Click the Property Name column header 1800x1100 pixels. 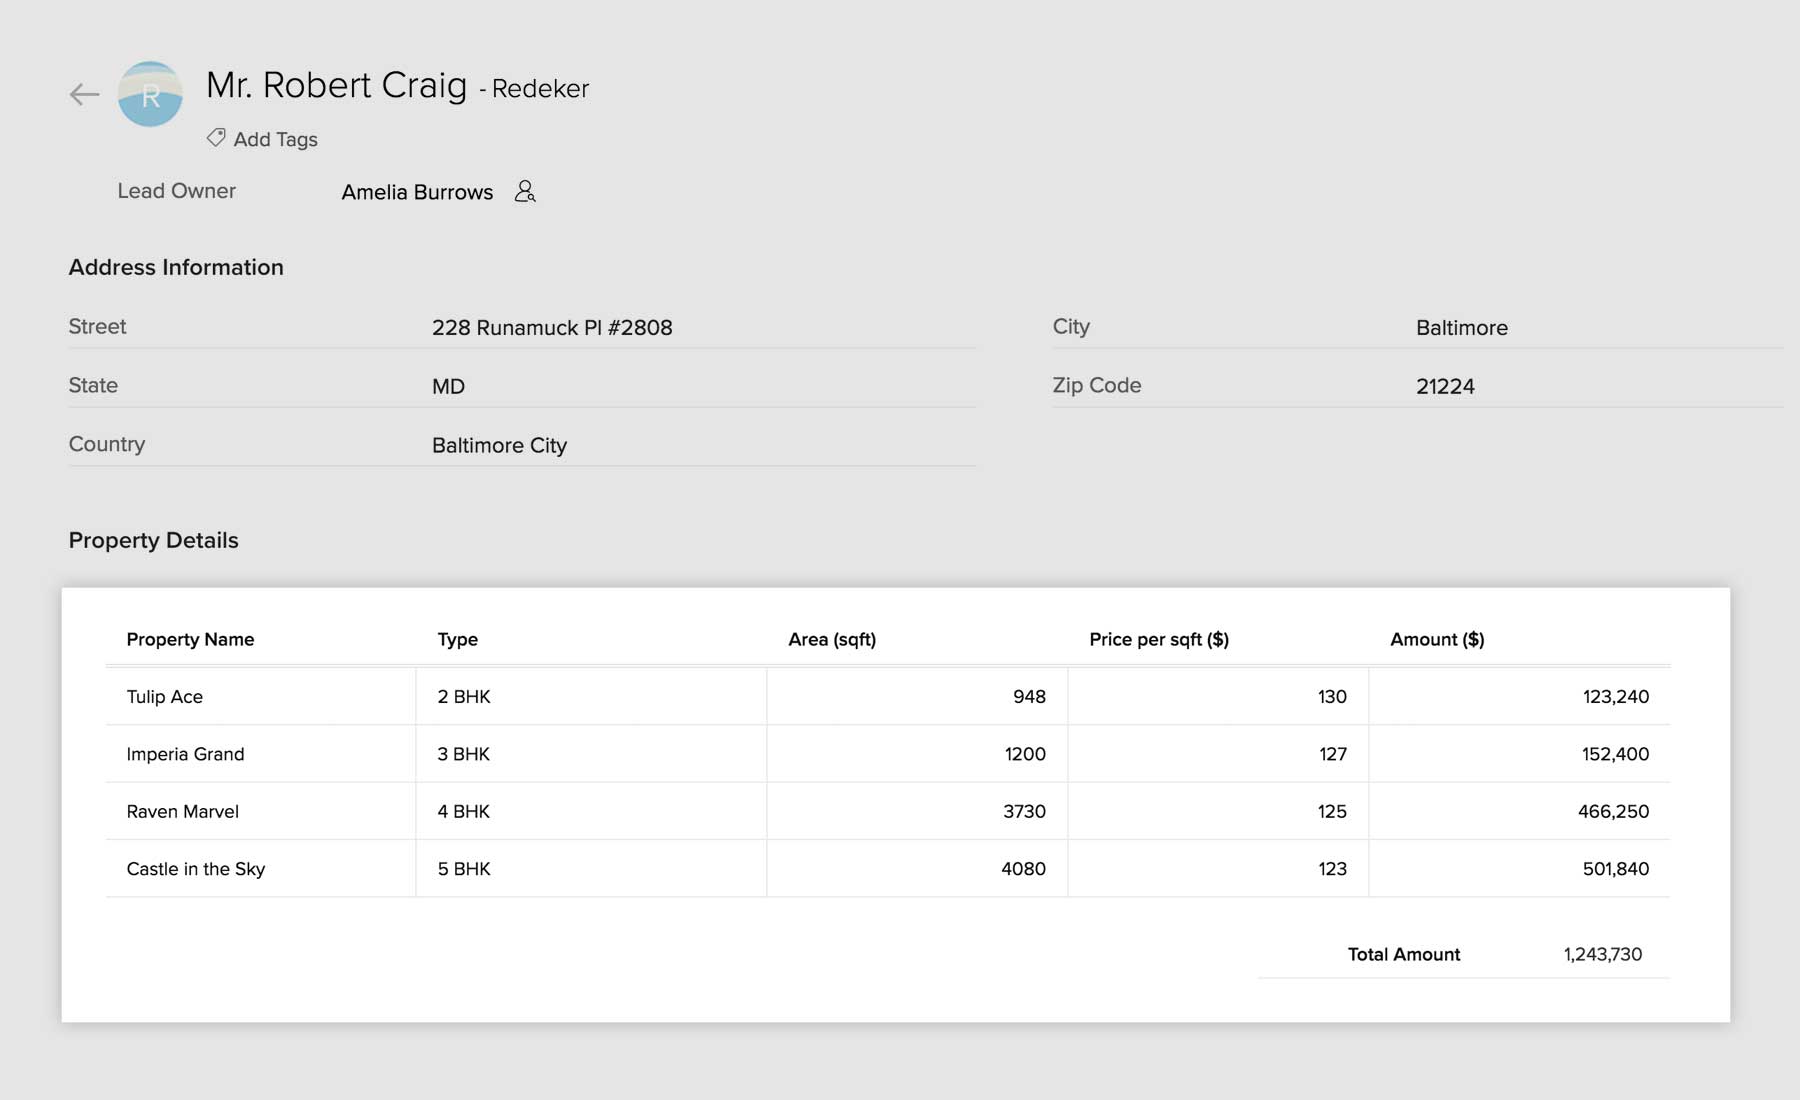pyautogui.click(x=190, y=639)
